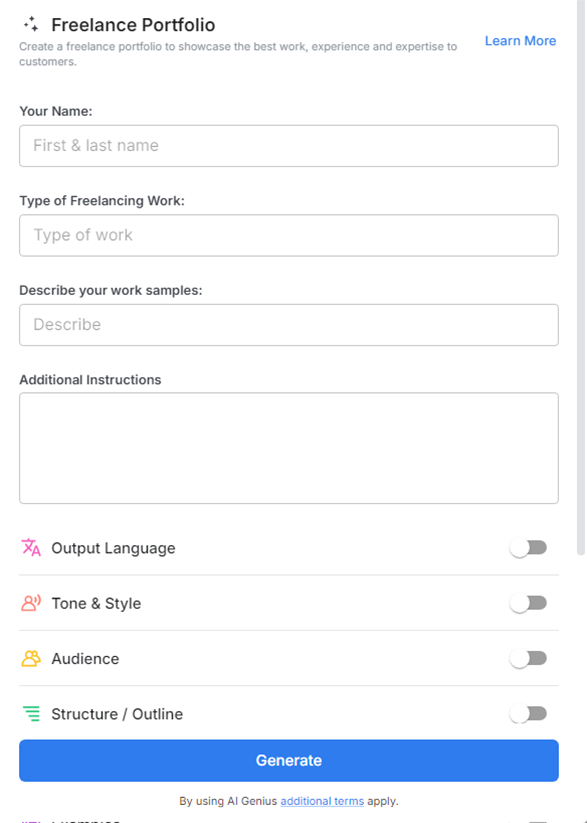Screen dimensions: 587x823
Task: Open the Learn More link
Action: [520, 40]
